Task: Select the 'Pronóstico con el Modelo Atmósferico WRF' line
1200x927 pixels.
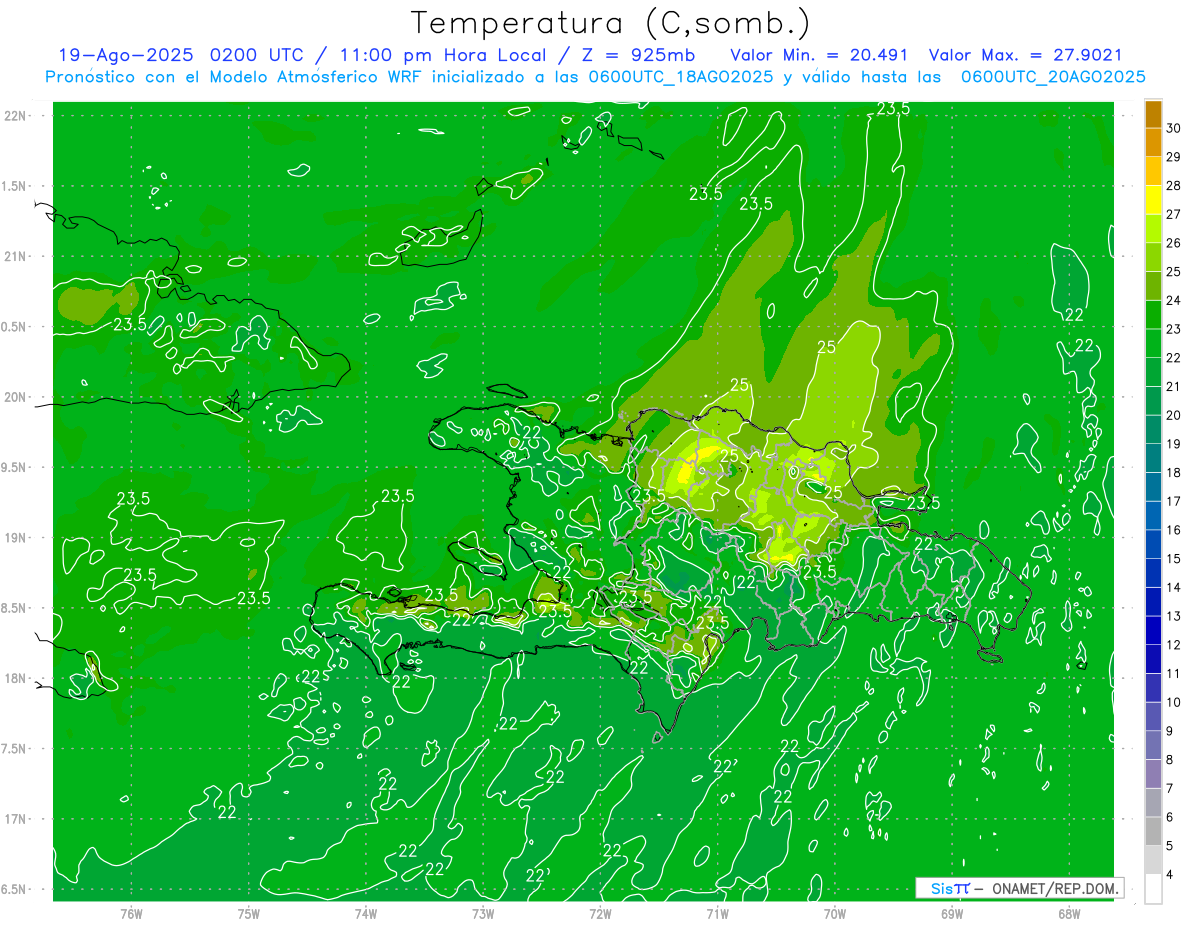Action: point(236,77)
